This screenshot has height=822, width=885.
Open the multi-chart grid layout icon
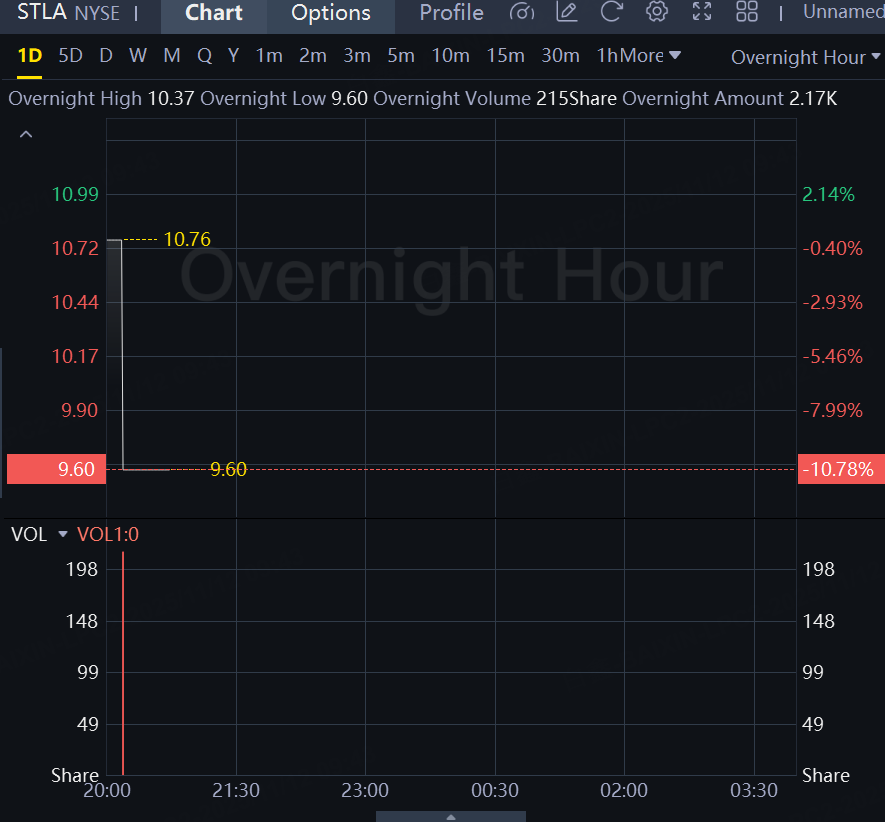click(747, 12)
